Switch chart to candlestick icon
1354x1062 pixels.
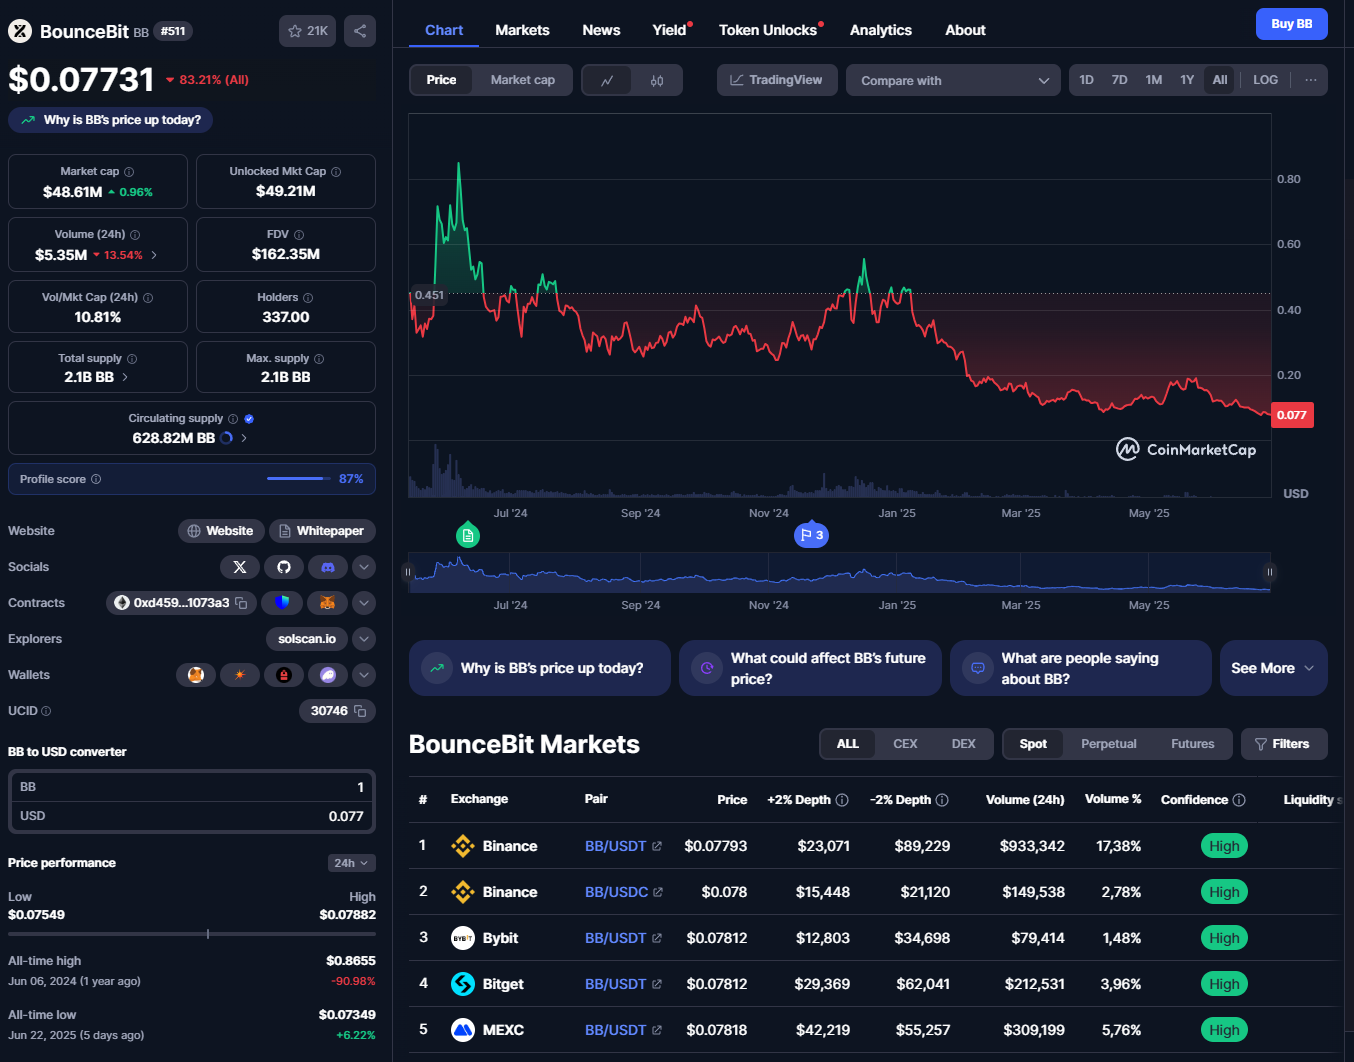point(657,80)
